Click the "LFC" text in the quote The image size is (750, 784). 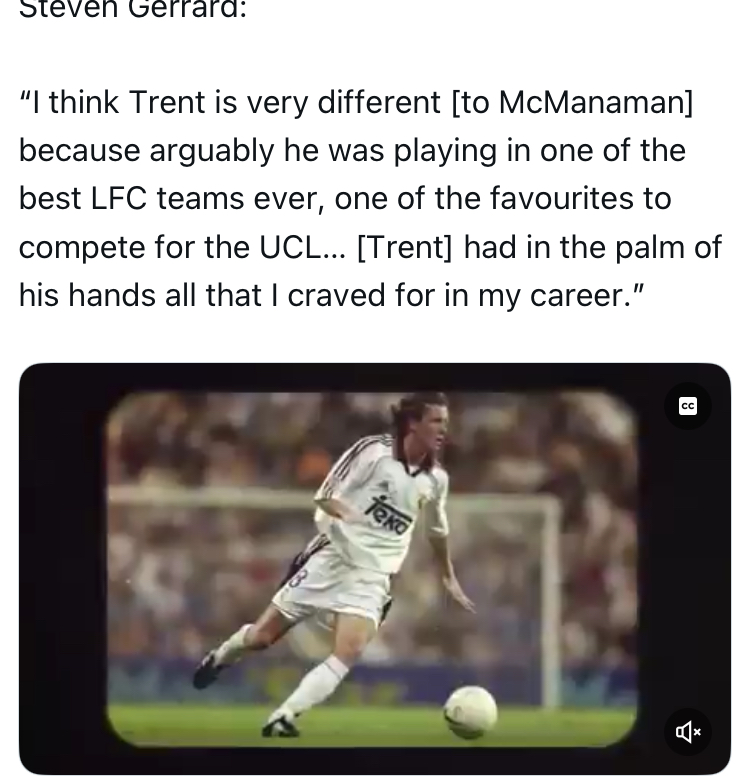pos(119,198)
